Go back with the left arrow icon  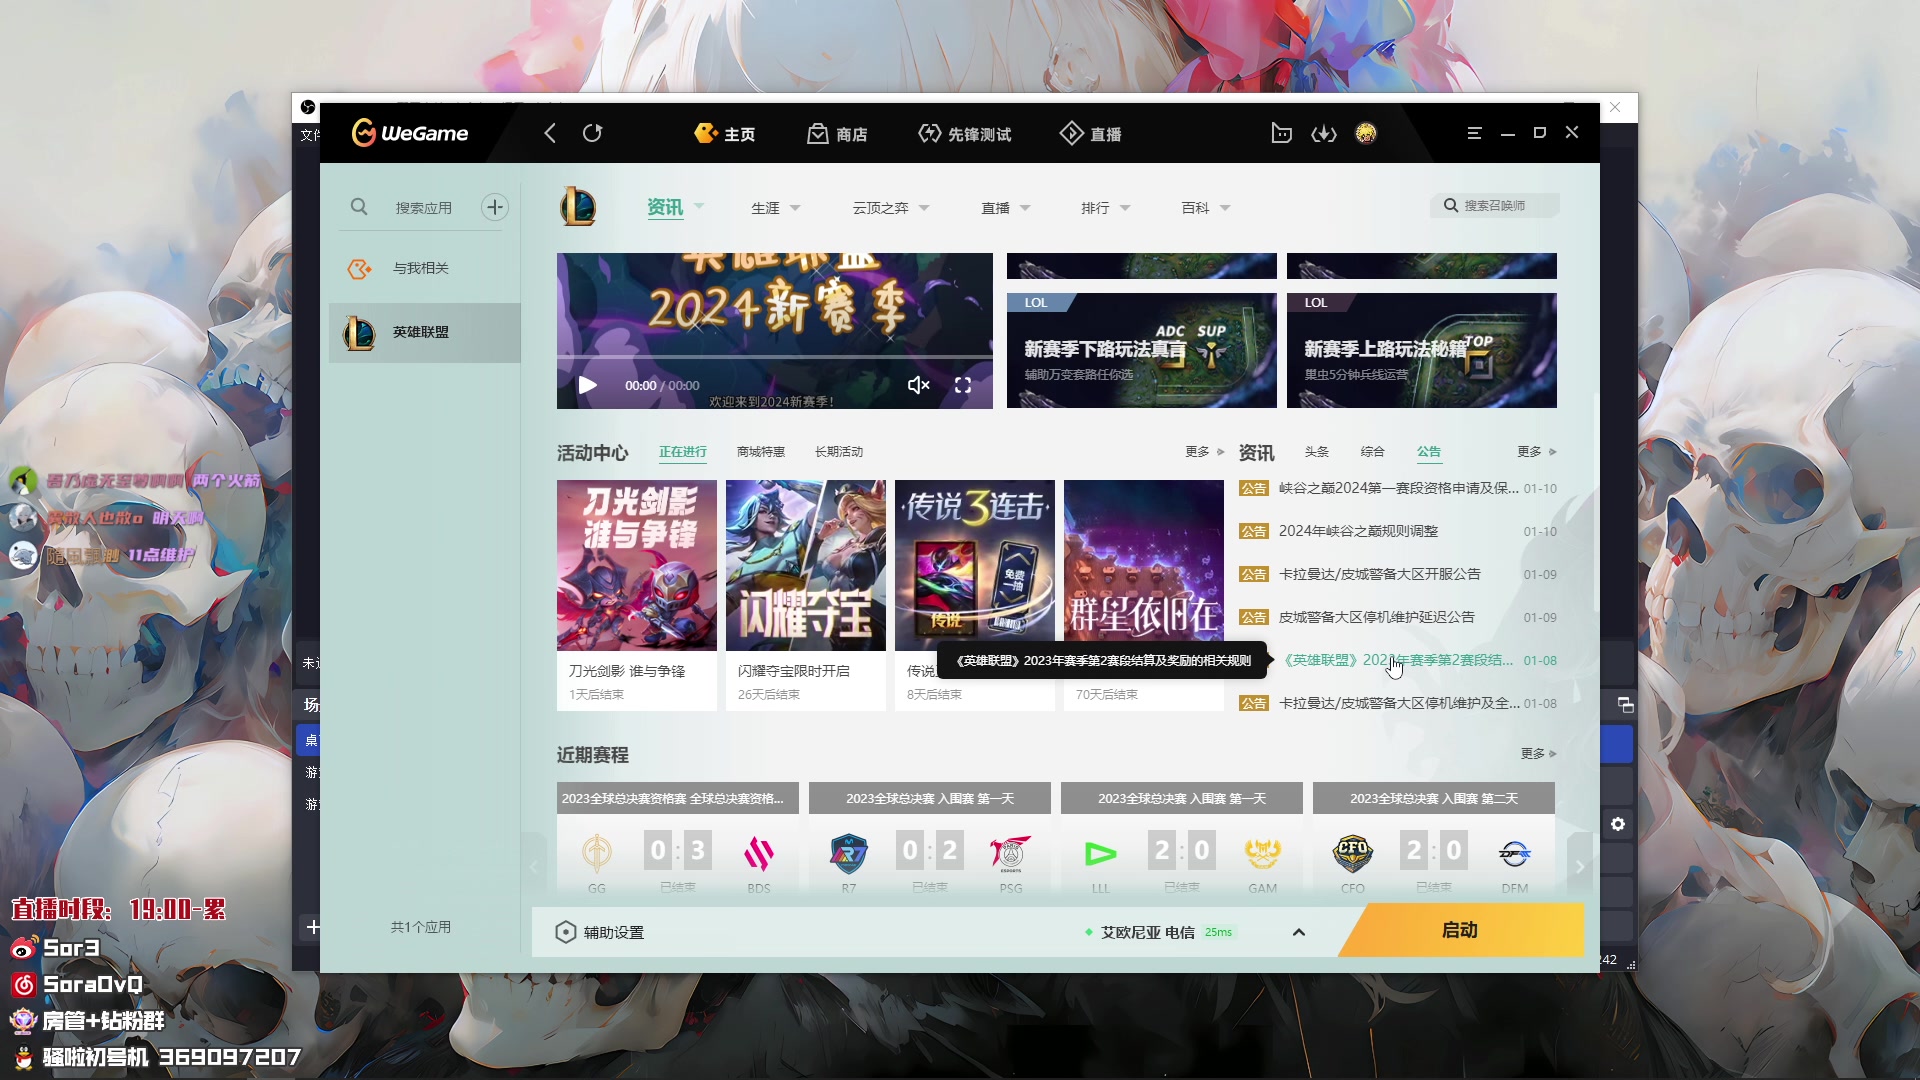coord(549,133)
